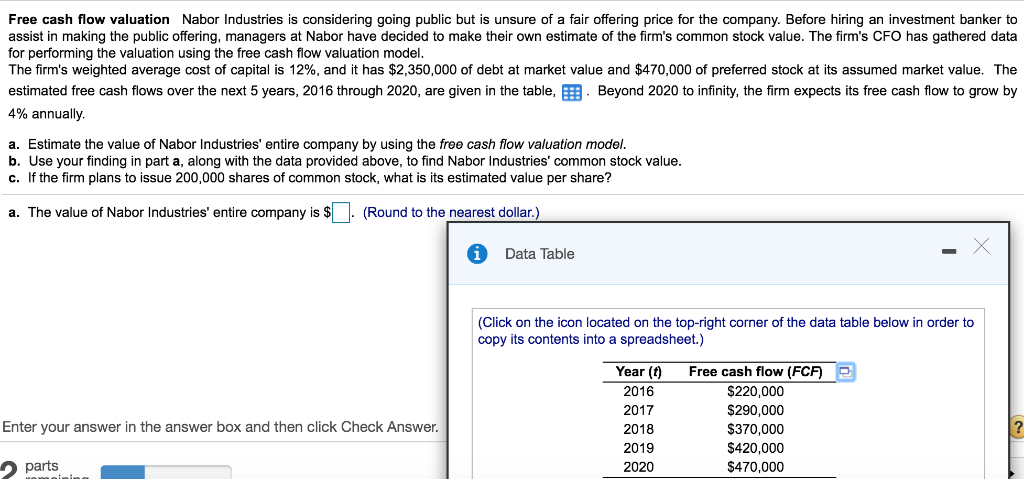Click the blue info icon beside Data Table

point(479,254)
